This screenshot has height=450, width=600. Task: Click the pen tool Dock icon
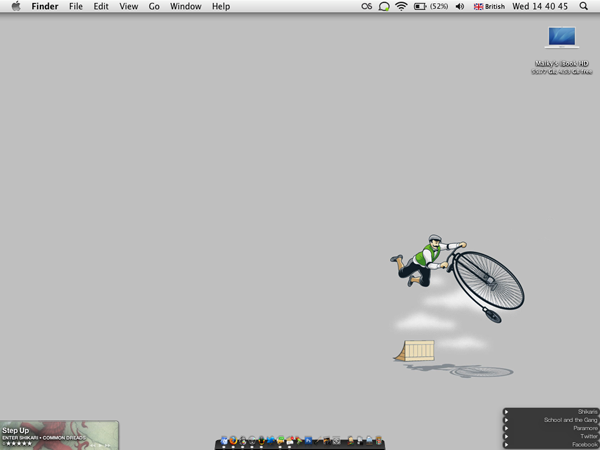pyautogui.click(x=318, y=441)
